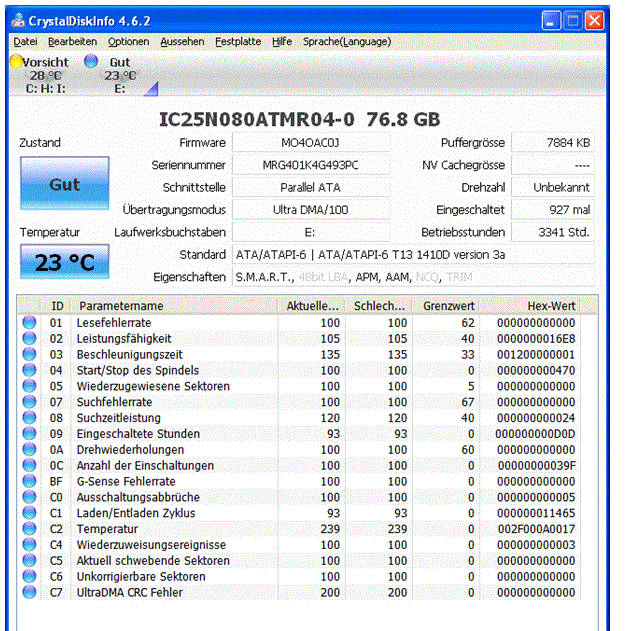Open the Festplatte menu

pos(238,42)
